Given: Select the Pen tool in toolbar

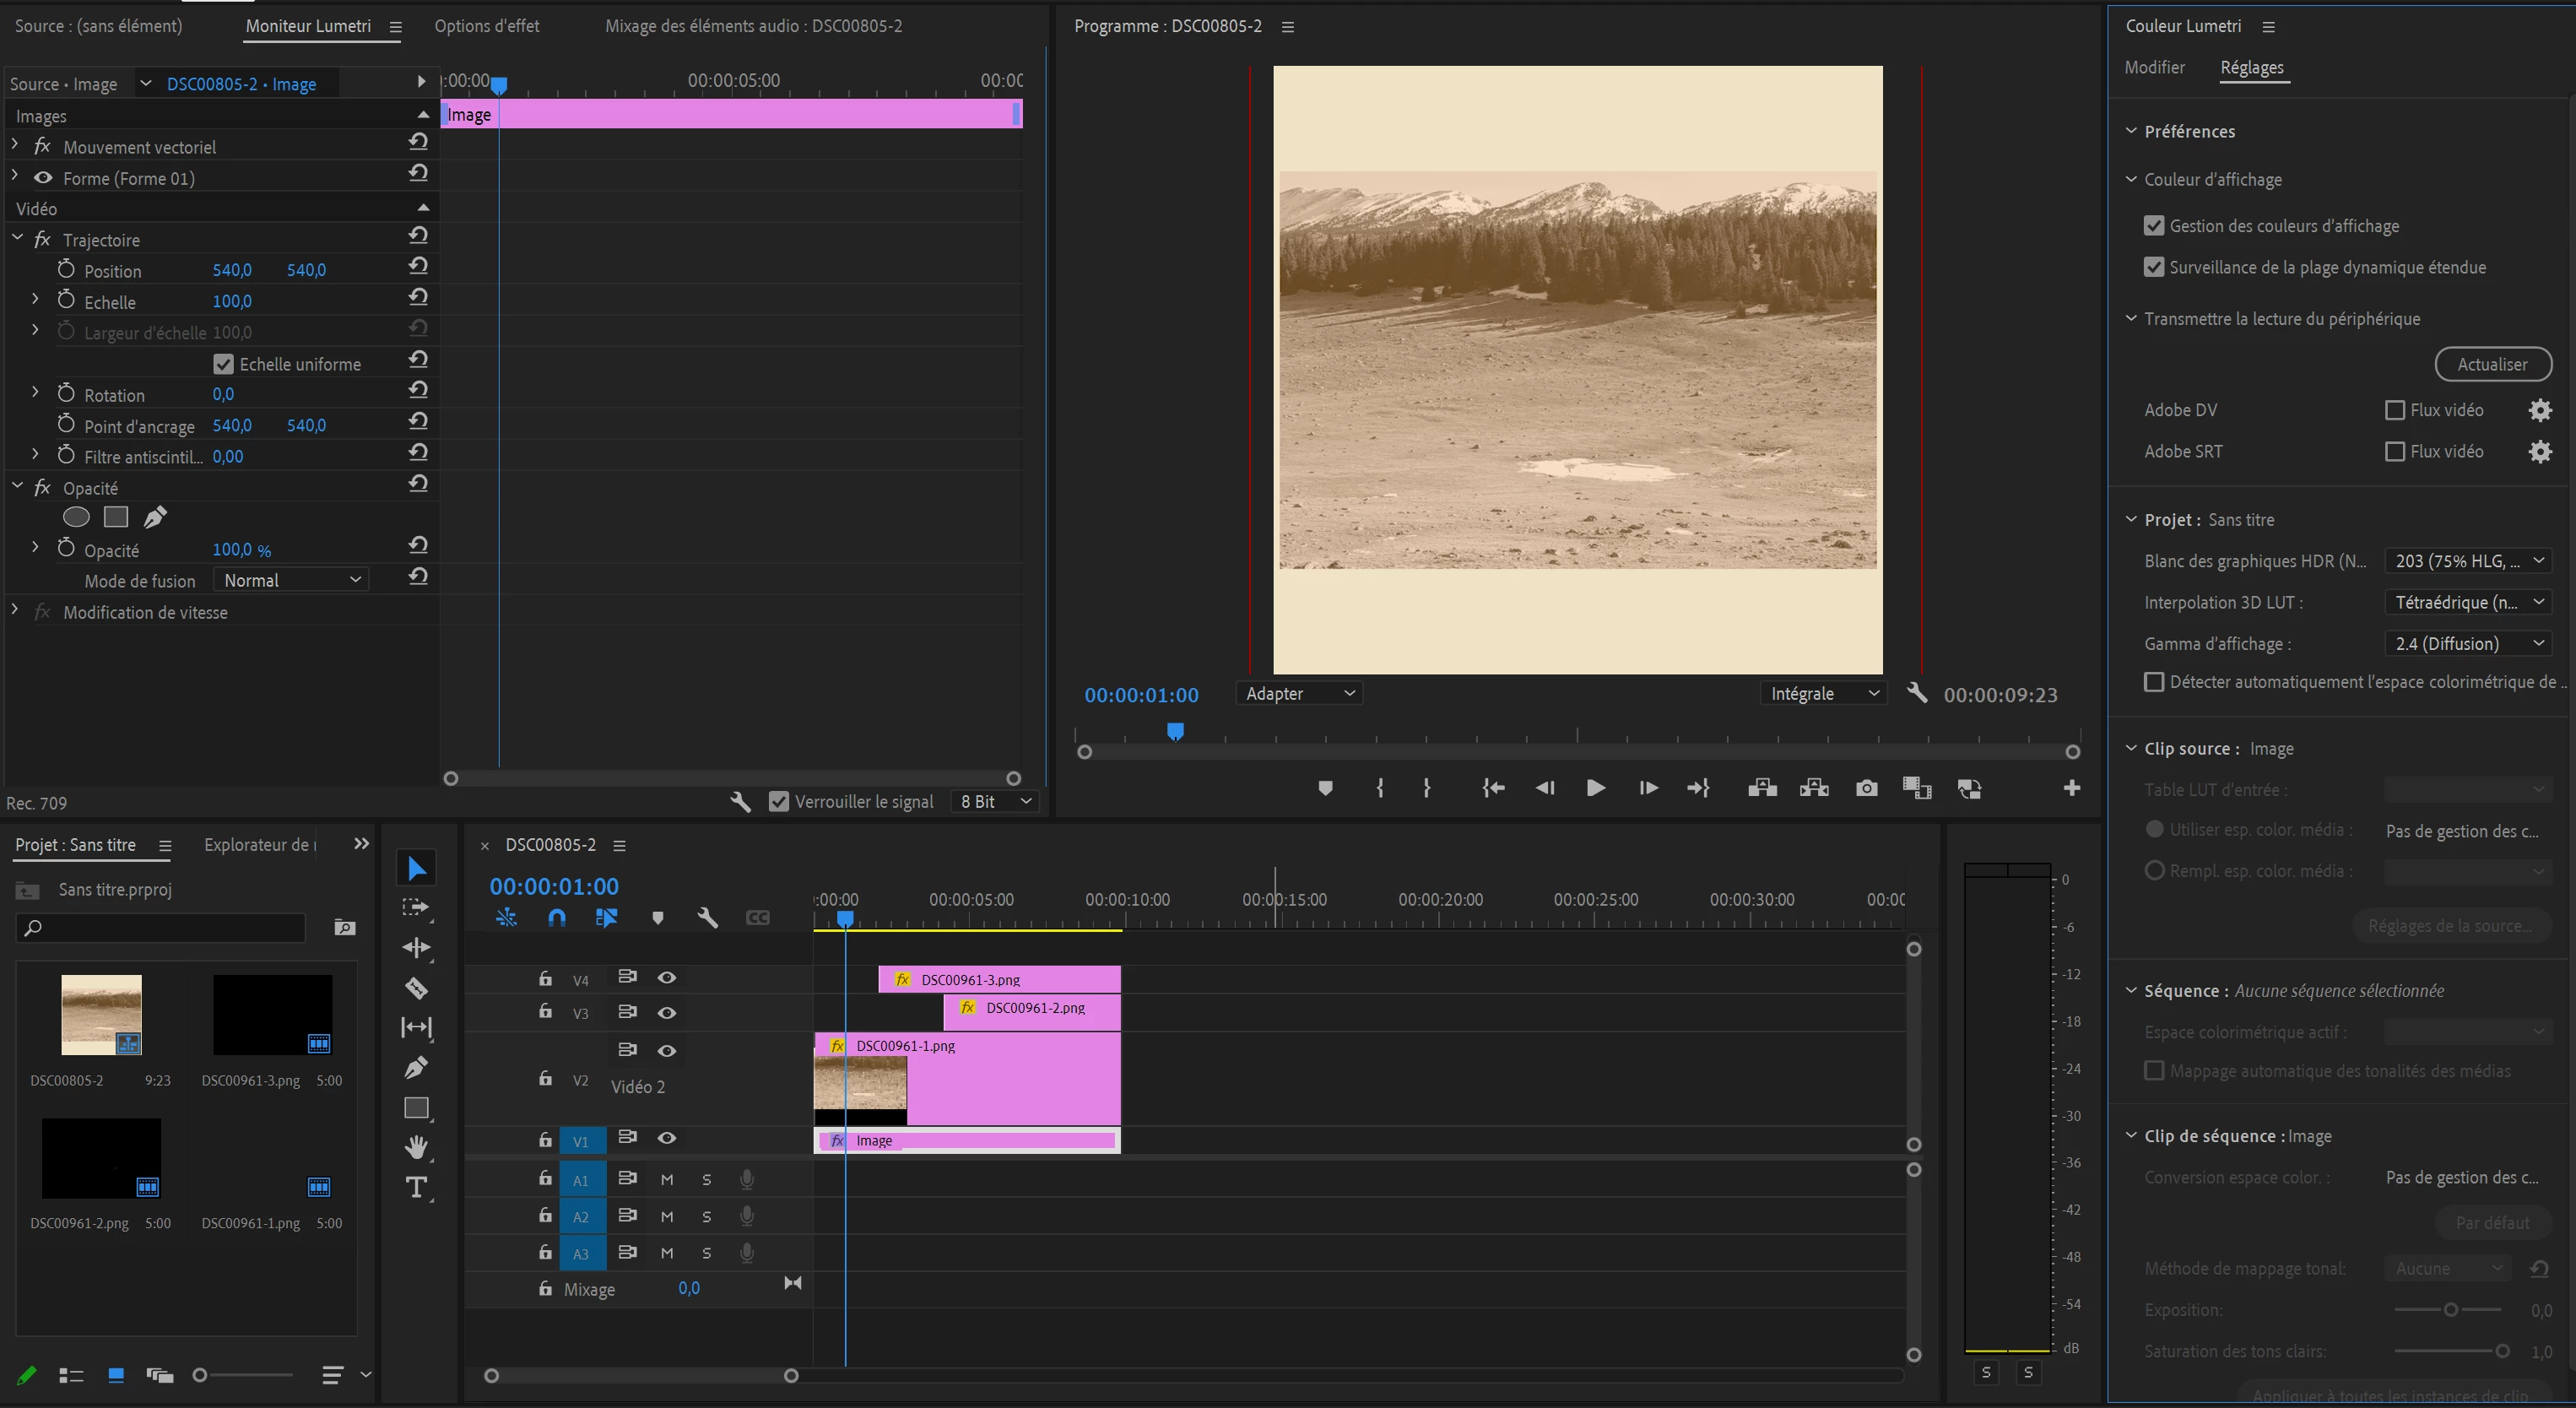Looking at the screenshot, I should (x=416, y=1067).
